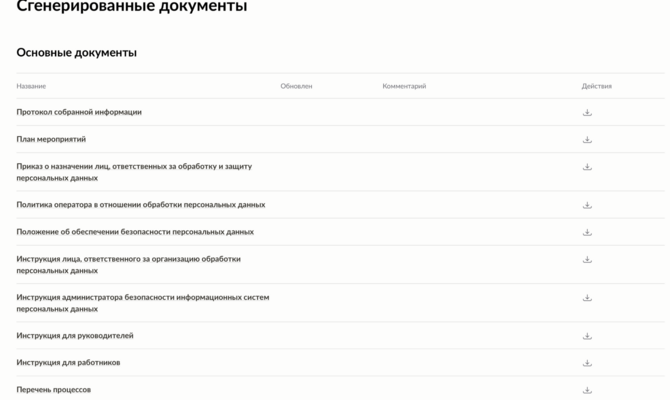Screen dimensions: 670x400
Task: Select row text План мероприятий
Action: [x=51, y=139]
